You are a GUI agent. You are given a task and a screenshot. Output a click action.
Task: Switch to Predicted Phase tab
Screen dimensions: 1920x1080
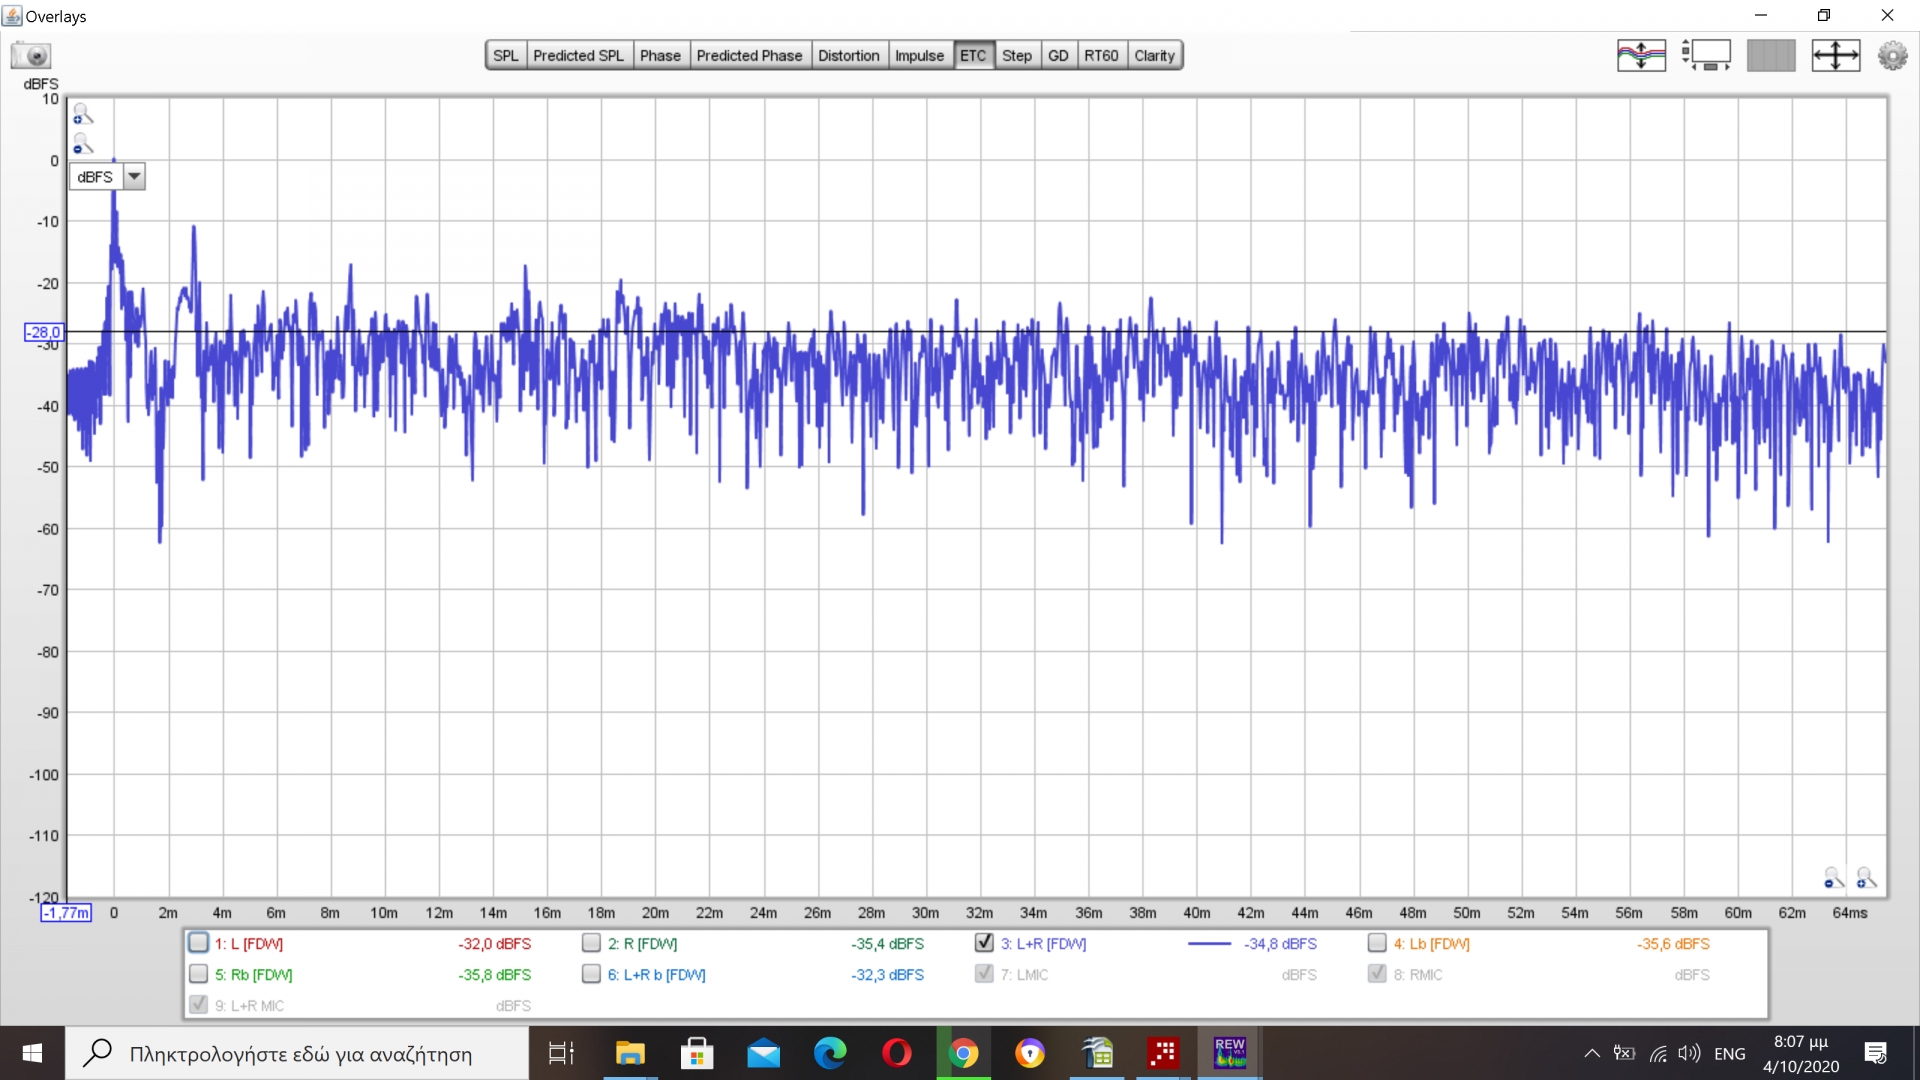point(749,56)
